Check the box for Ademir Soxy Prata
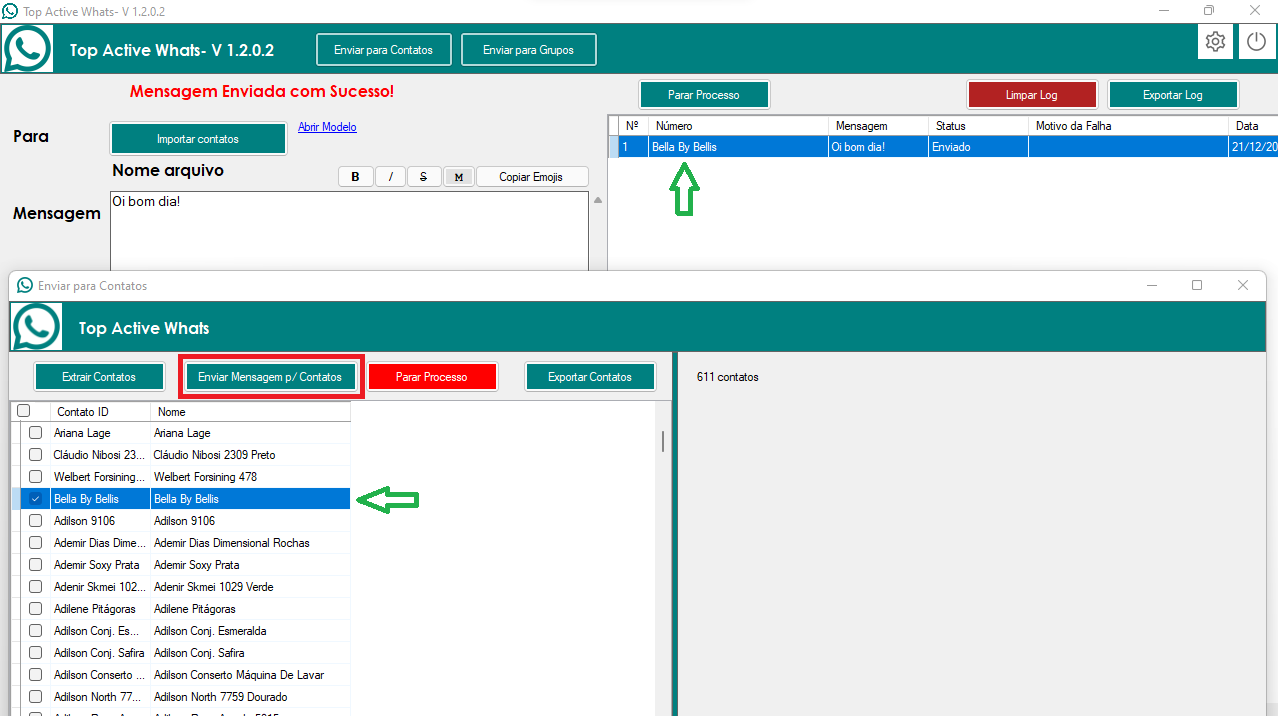Image resolution: width=1278 pixels, height=716 pixels. tap(35, 565)
